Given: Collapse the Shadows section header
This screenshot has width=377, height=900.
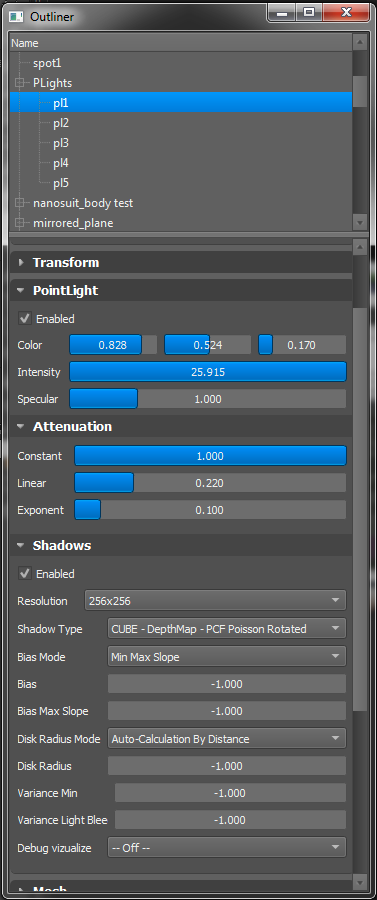Looking at the screenshot, I should (x=21, y=546).
